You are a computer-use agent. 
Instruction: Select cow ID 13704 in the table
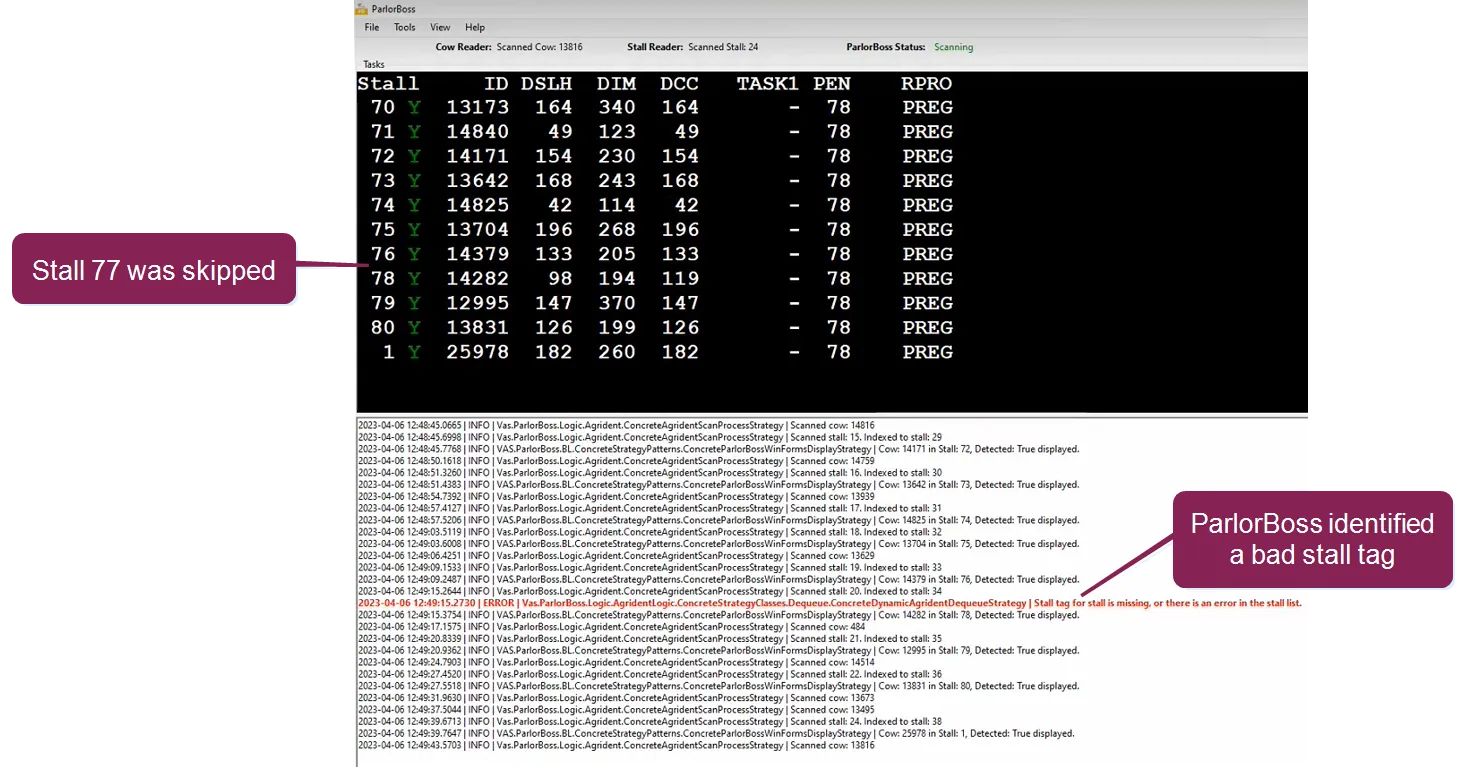pyautogui.click(x=477, y=230)
